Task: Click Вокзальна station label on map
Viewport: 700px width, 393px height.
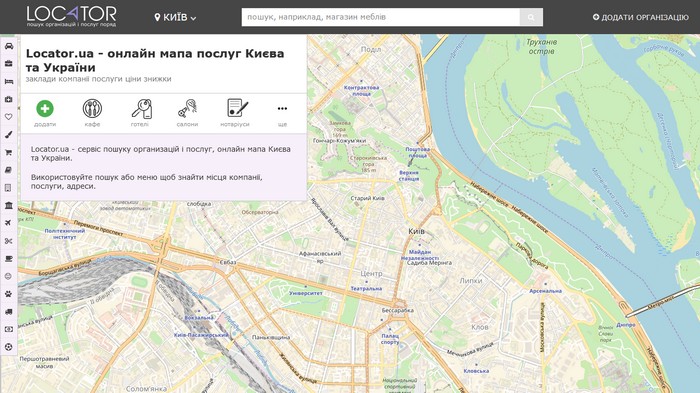Action: 199,318
